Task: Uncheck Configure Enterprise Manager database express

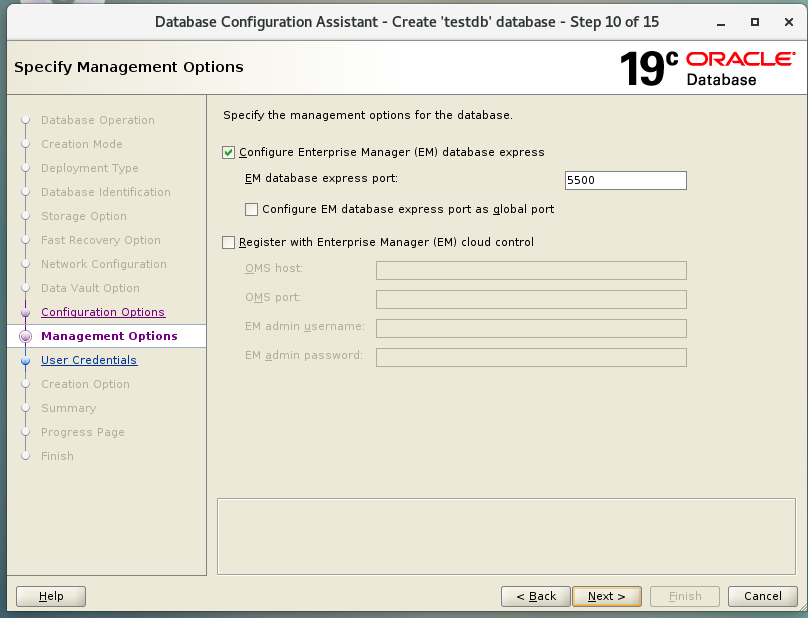Action: pos(229,153)
